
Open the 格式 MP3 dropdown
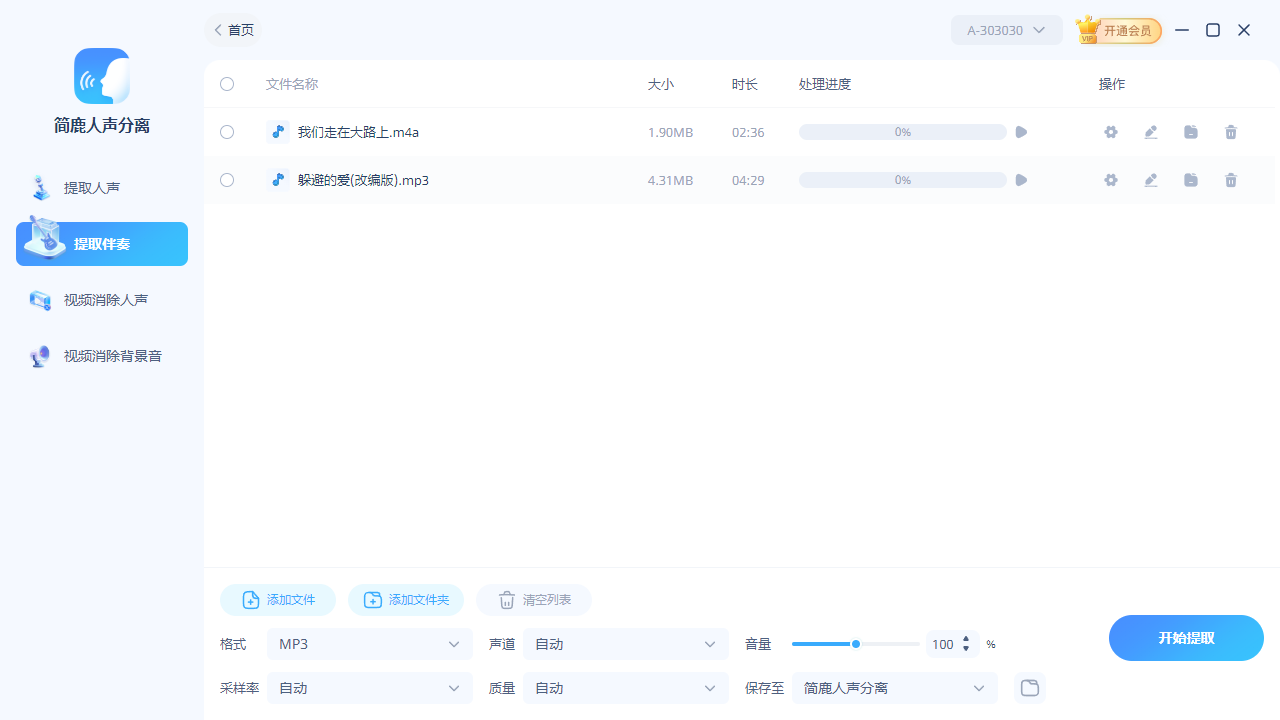[x=369, y=644]
